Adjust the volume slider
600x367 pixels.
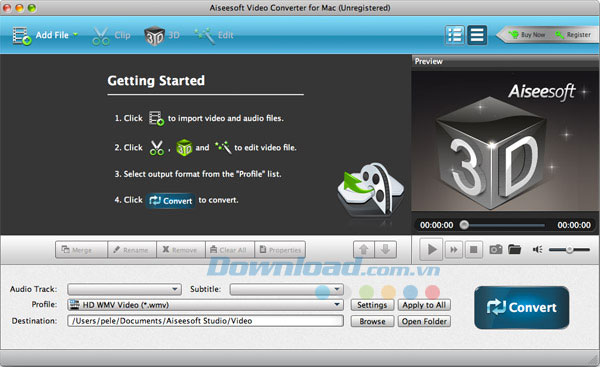[569, 250]
